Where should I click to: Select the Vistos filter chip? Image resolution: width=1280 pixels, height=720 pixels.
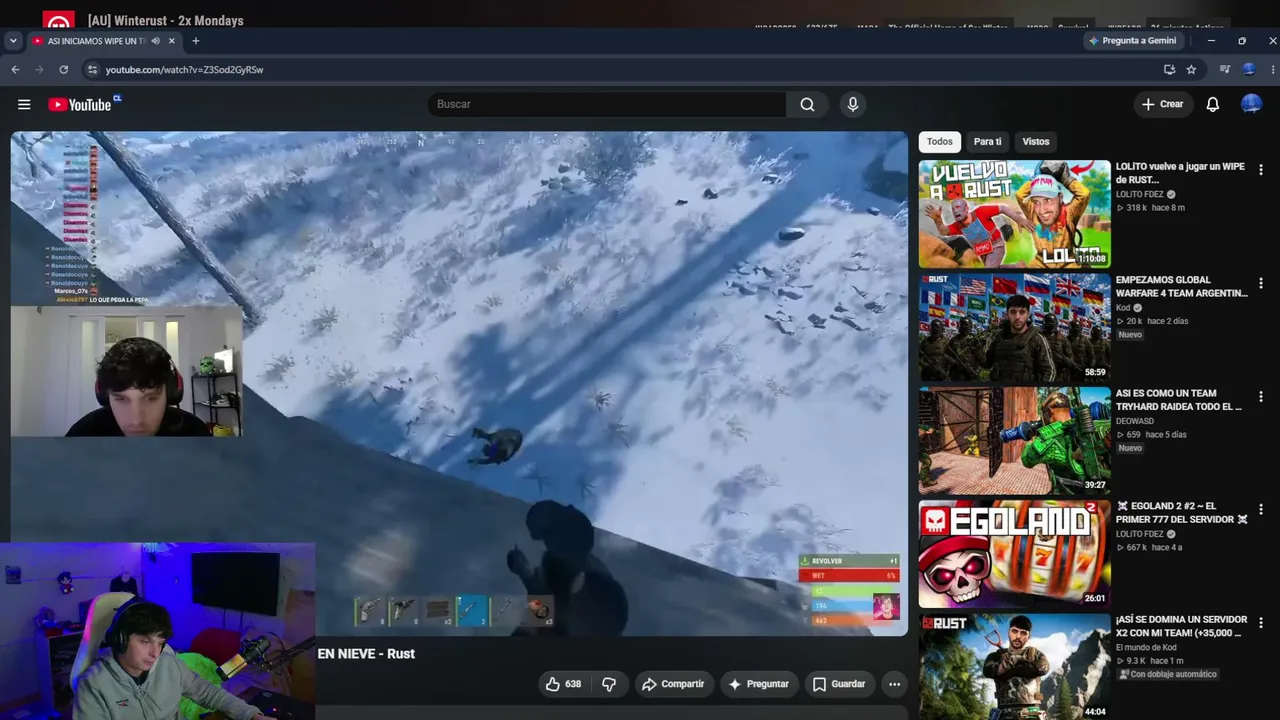tap(1035, 142)
